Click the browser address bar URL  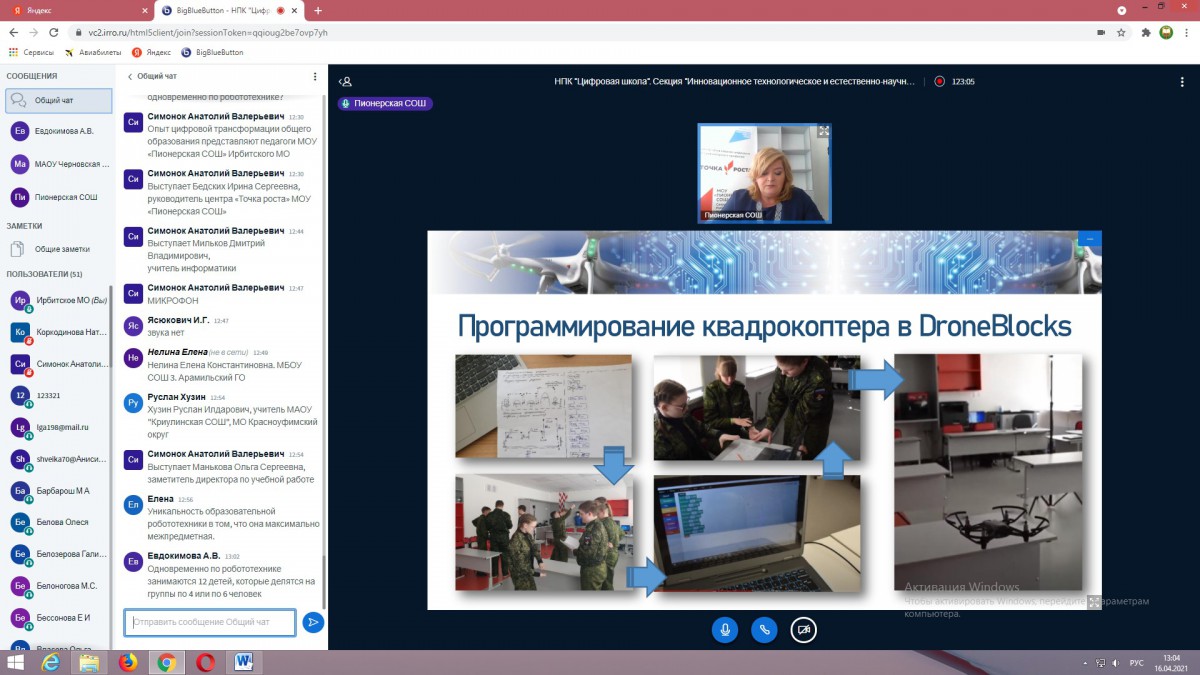pos(208,32)
